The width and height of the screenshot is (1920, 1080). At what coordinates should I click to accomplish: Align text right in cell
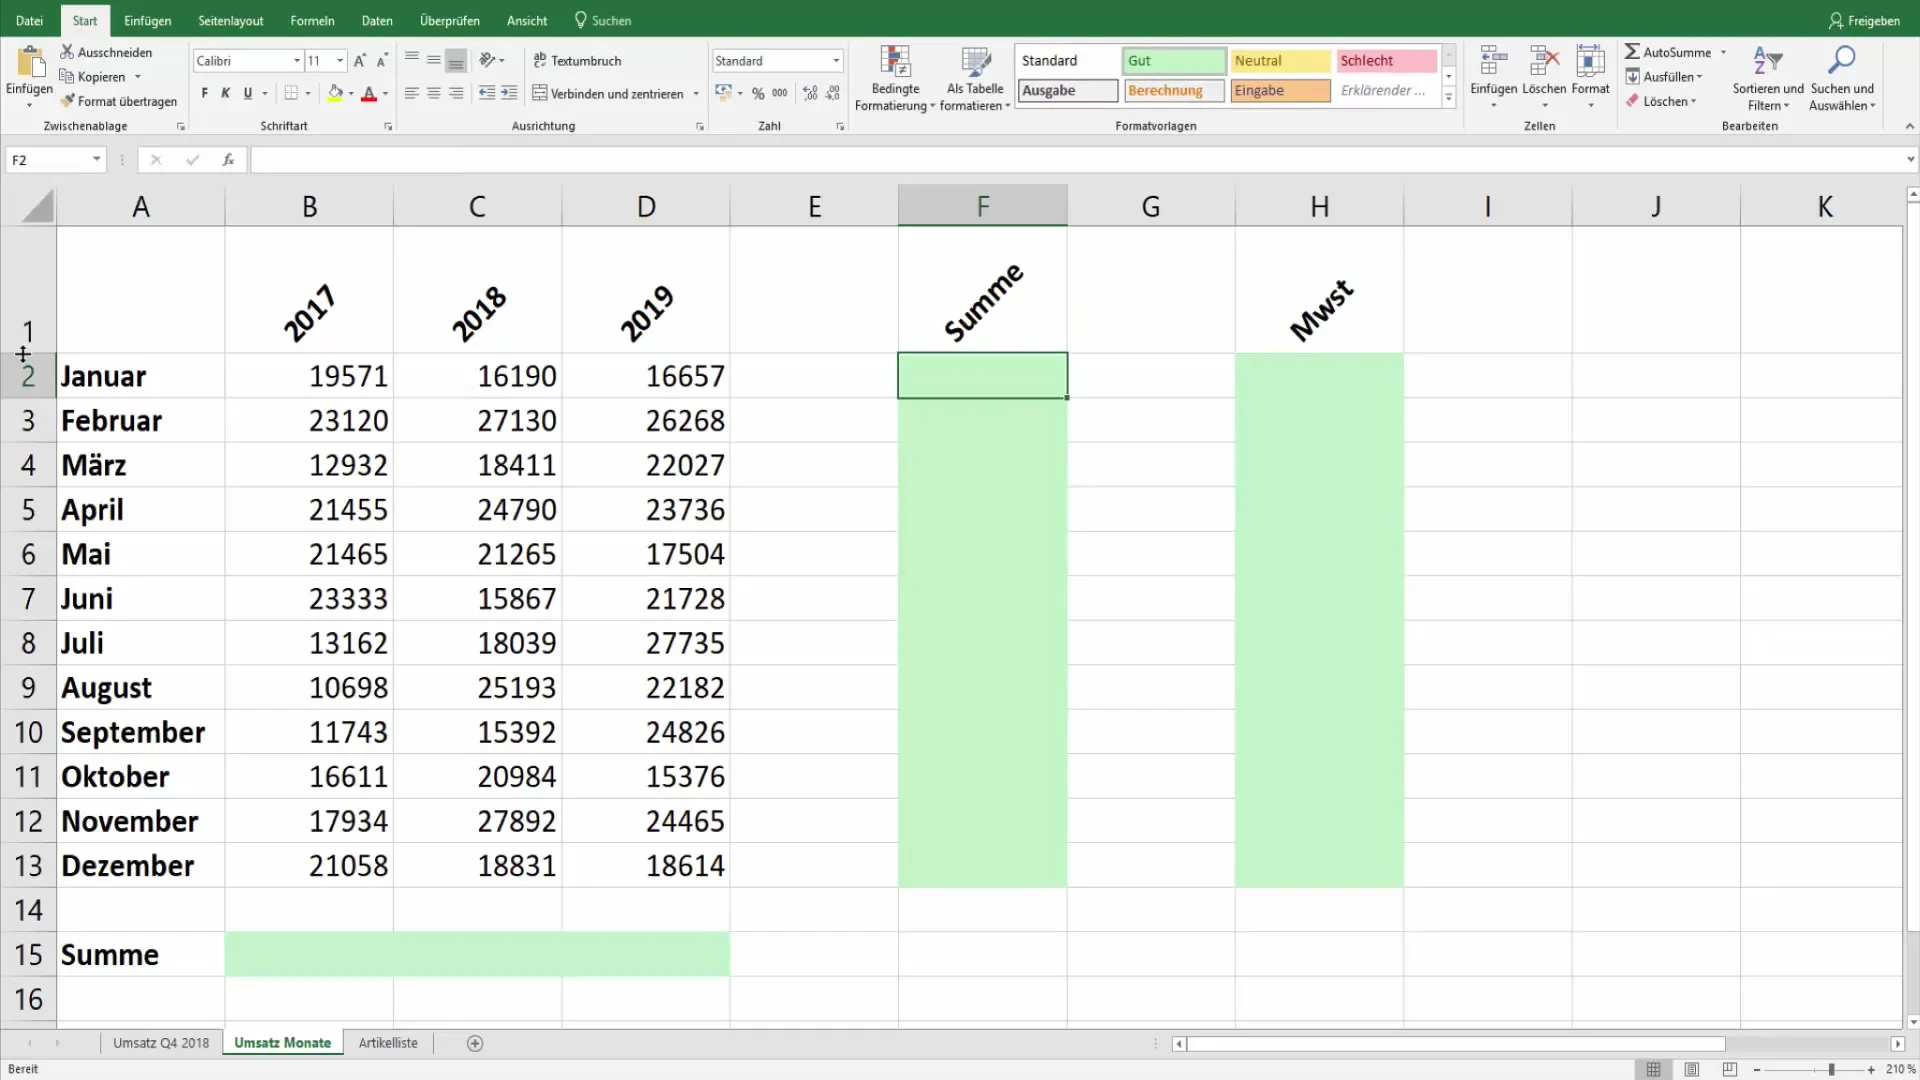(x=456, y=93)
